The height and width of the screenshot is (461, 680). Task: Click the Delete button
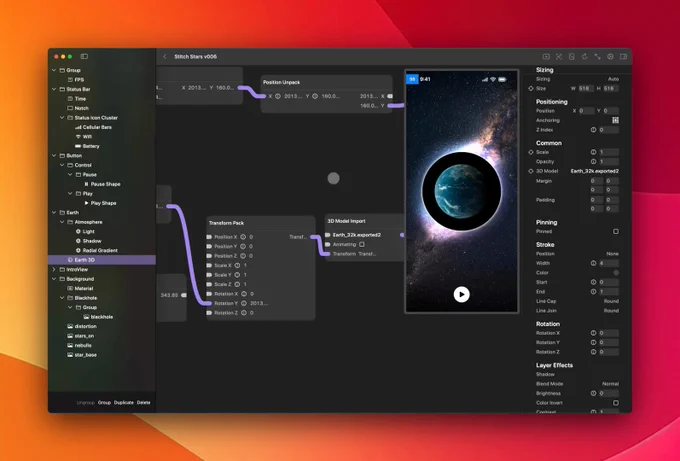coord(144,403)
